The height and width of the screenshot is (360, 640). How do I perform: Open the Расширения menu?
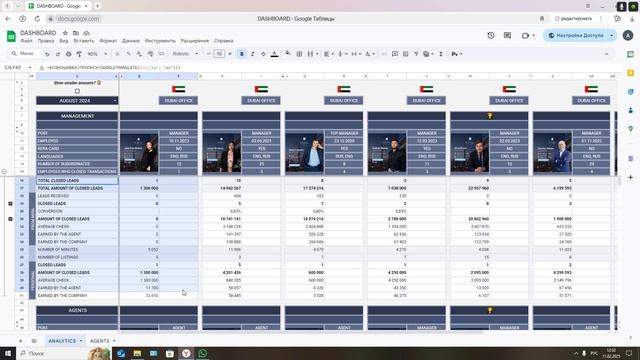click(x=195, y=41)
